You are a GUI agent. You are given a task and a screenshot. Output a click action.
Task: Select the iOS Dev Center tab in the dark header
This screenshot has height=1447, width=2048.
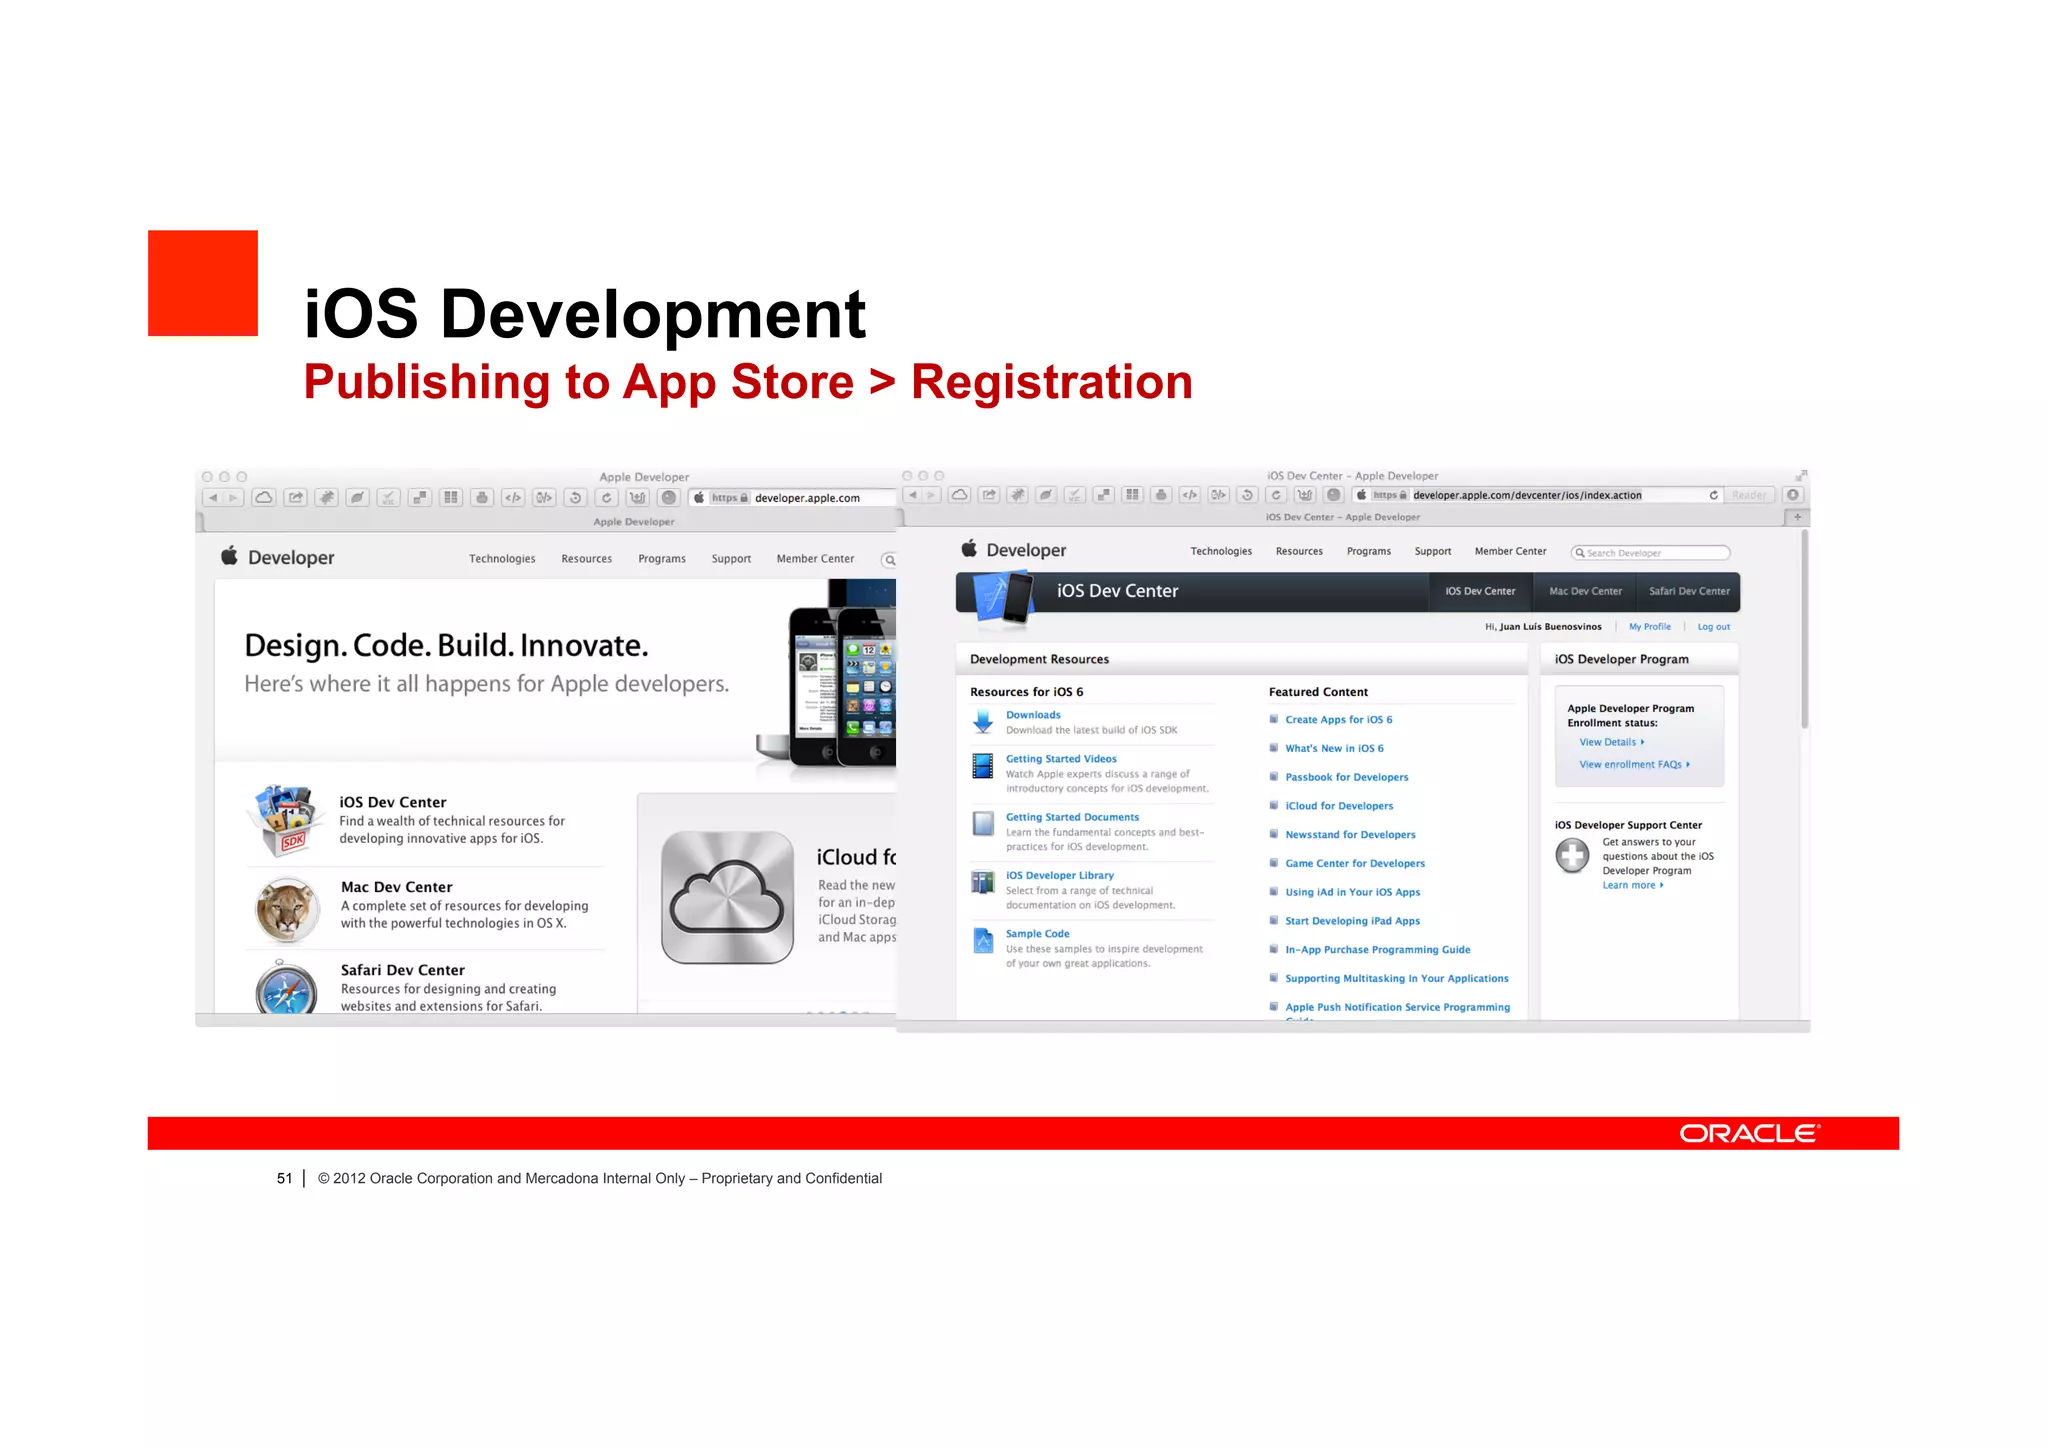1480,591
